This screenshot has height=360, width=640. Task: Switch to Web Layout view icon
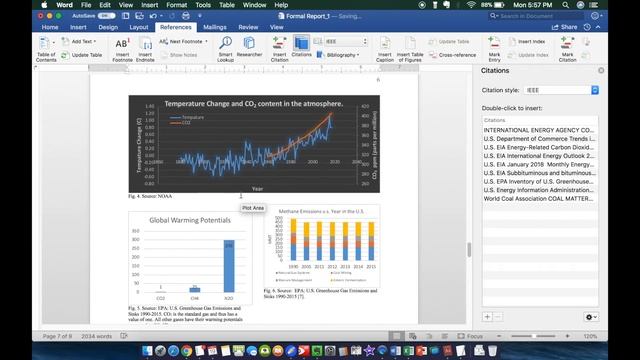coord(413,336)
